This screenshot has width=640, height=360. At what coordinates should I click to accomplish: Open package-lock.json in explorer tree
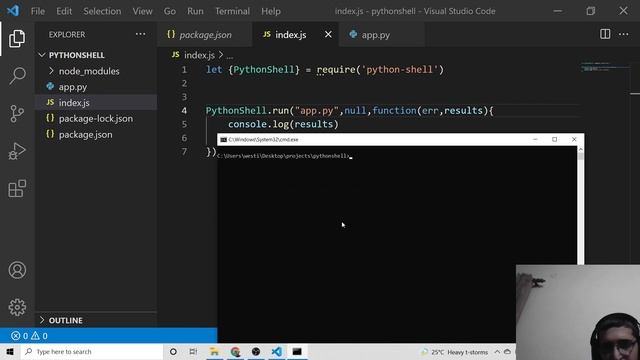(x=96, y=119)
